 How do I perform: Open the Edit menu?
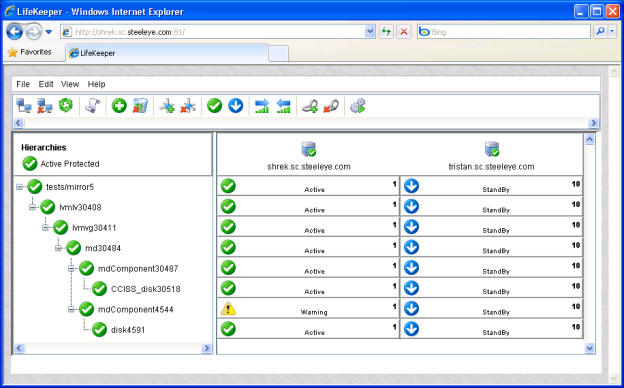click(x=46, y=84)
